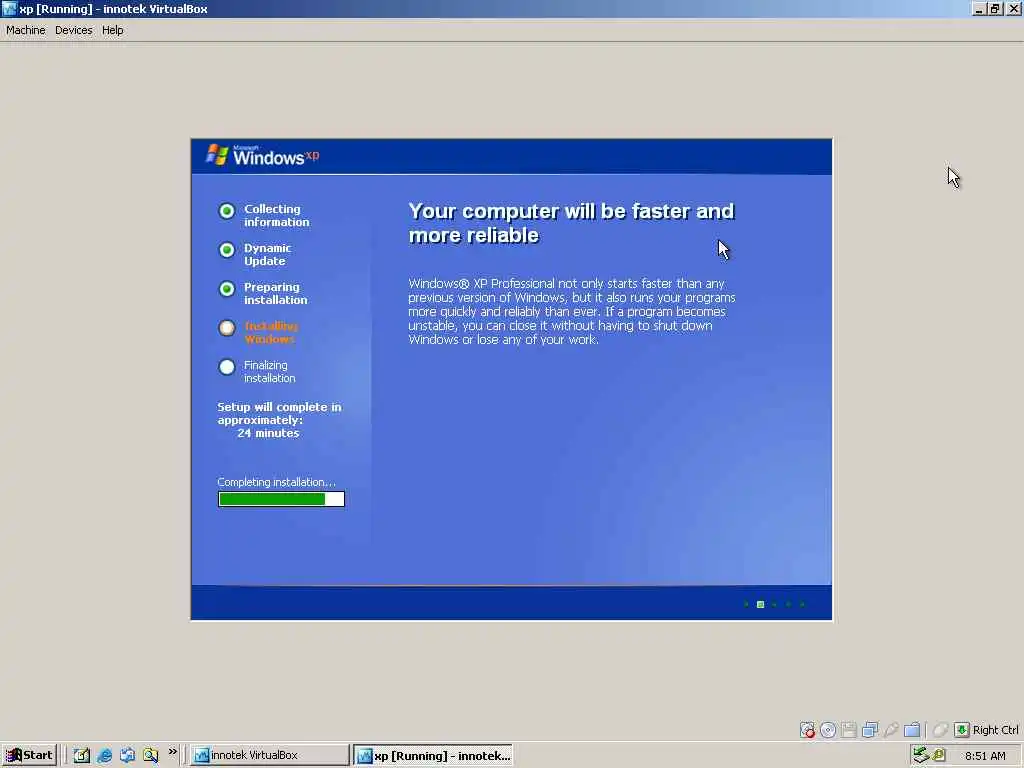The width and height of the screenshot is (1024, 768).
Task: Click the first quick launch desktop icon
Action: 81,756
